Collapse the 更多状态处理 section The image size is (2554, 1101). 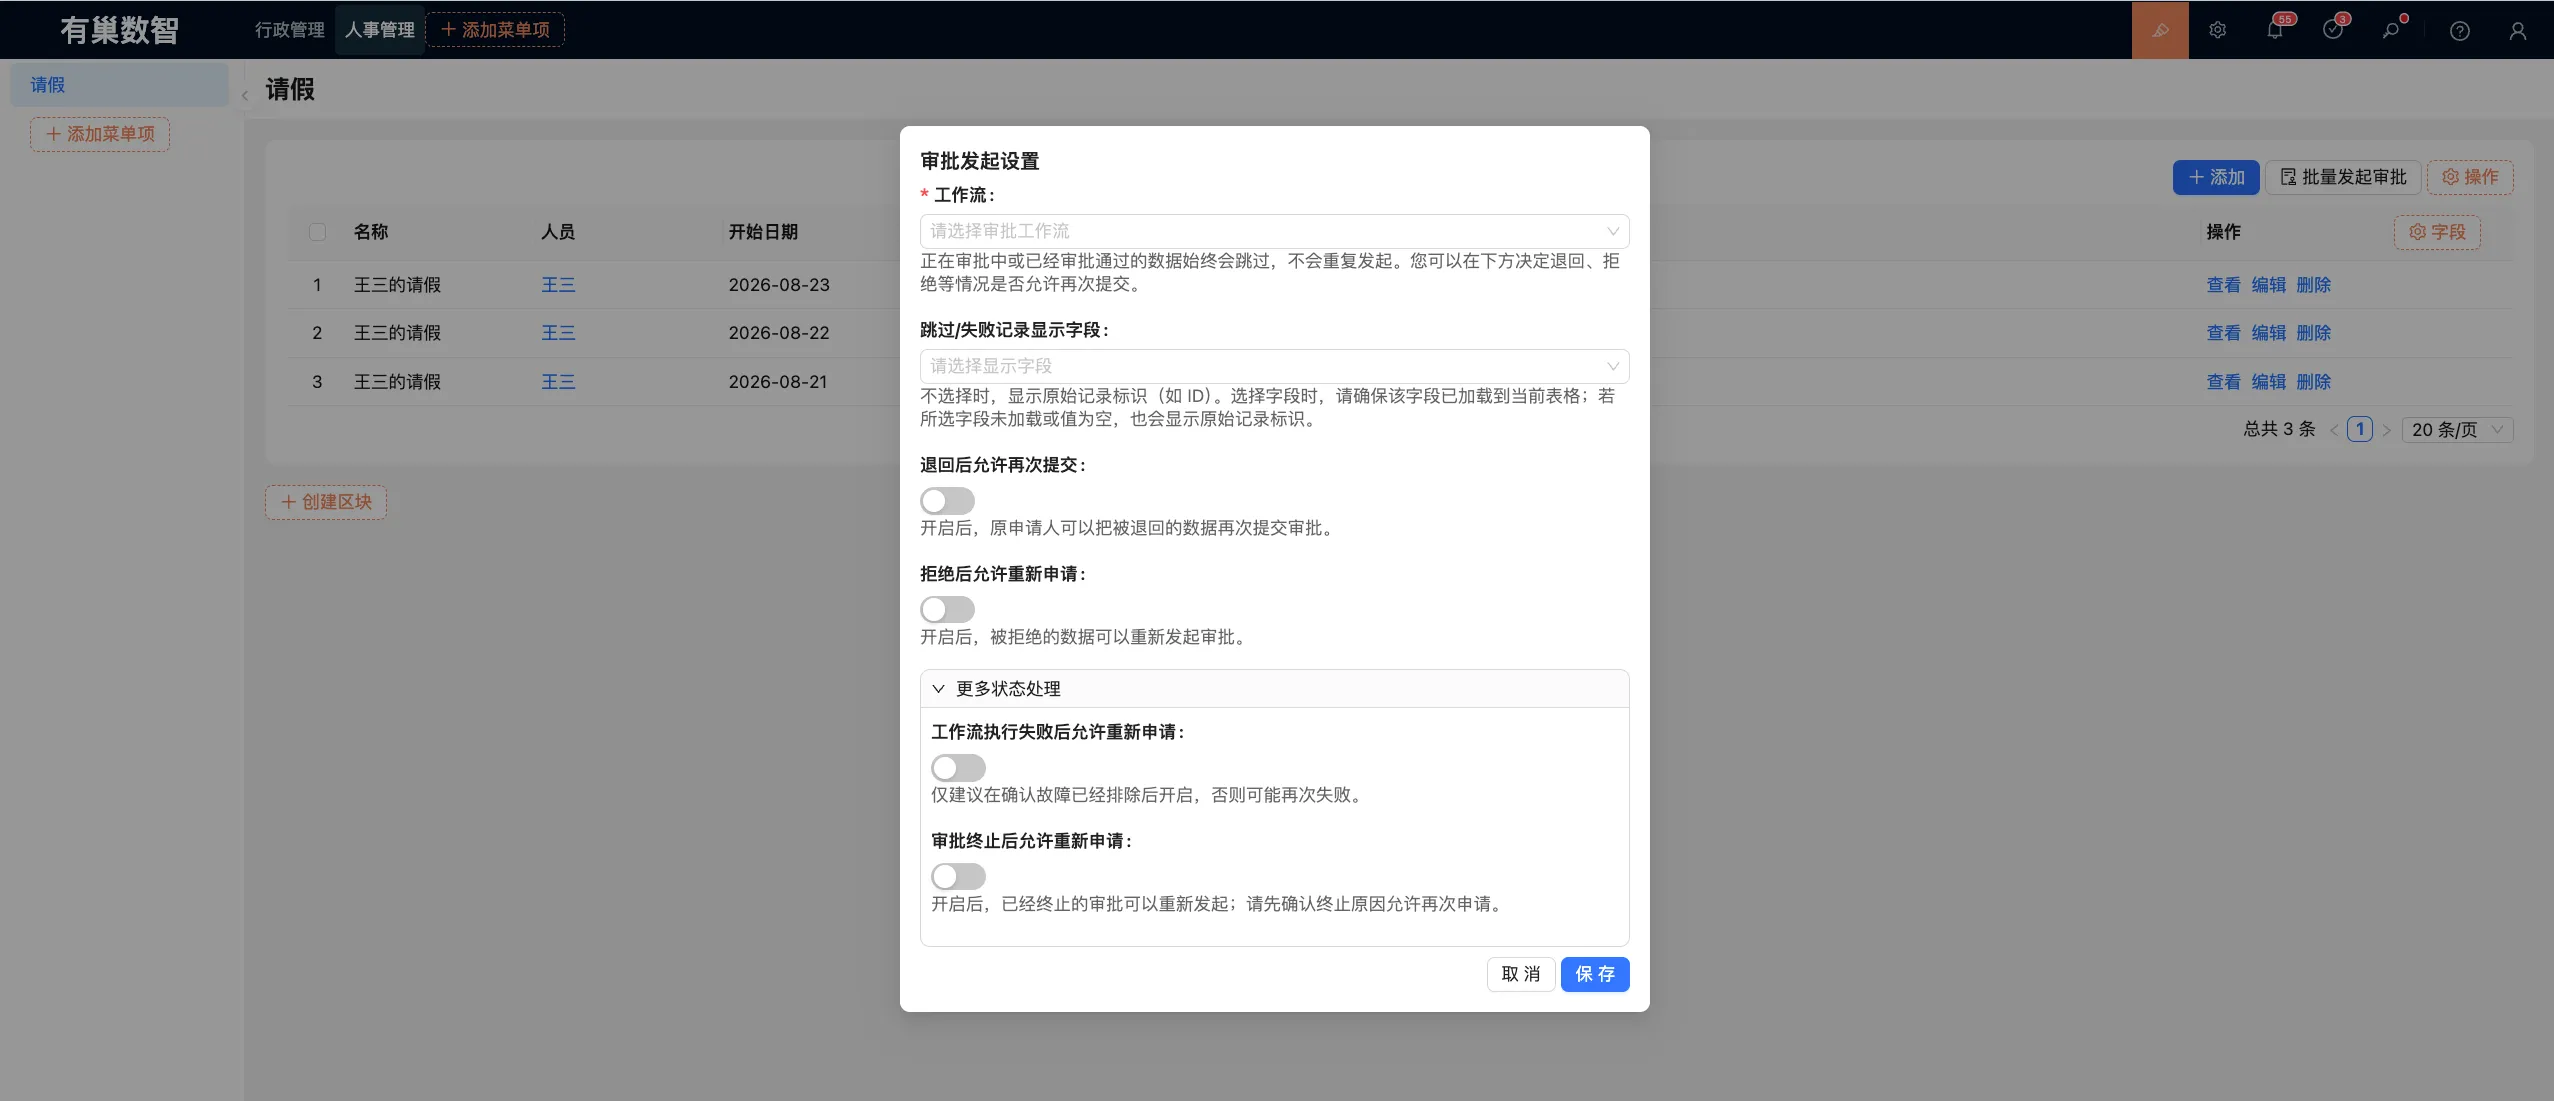pos(1274,689)
